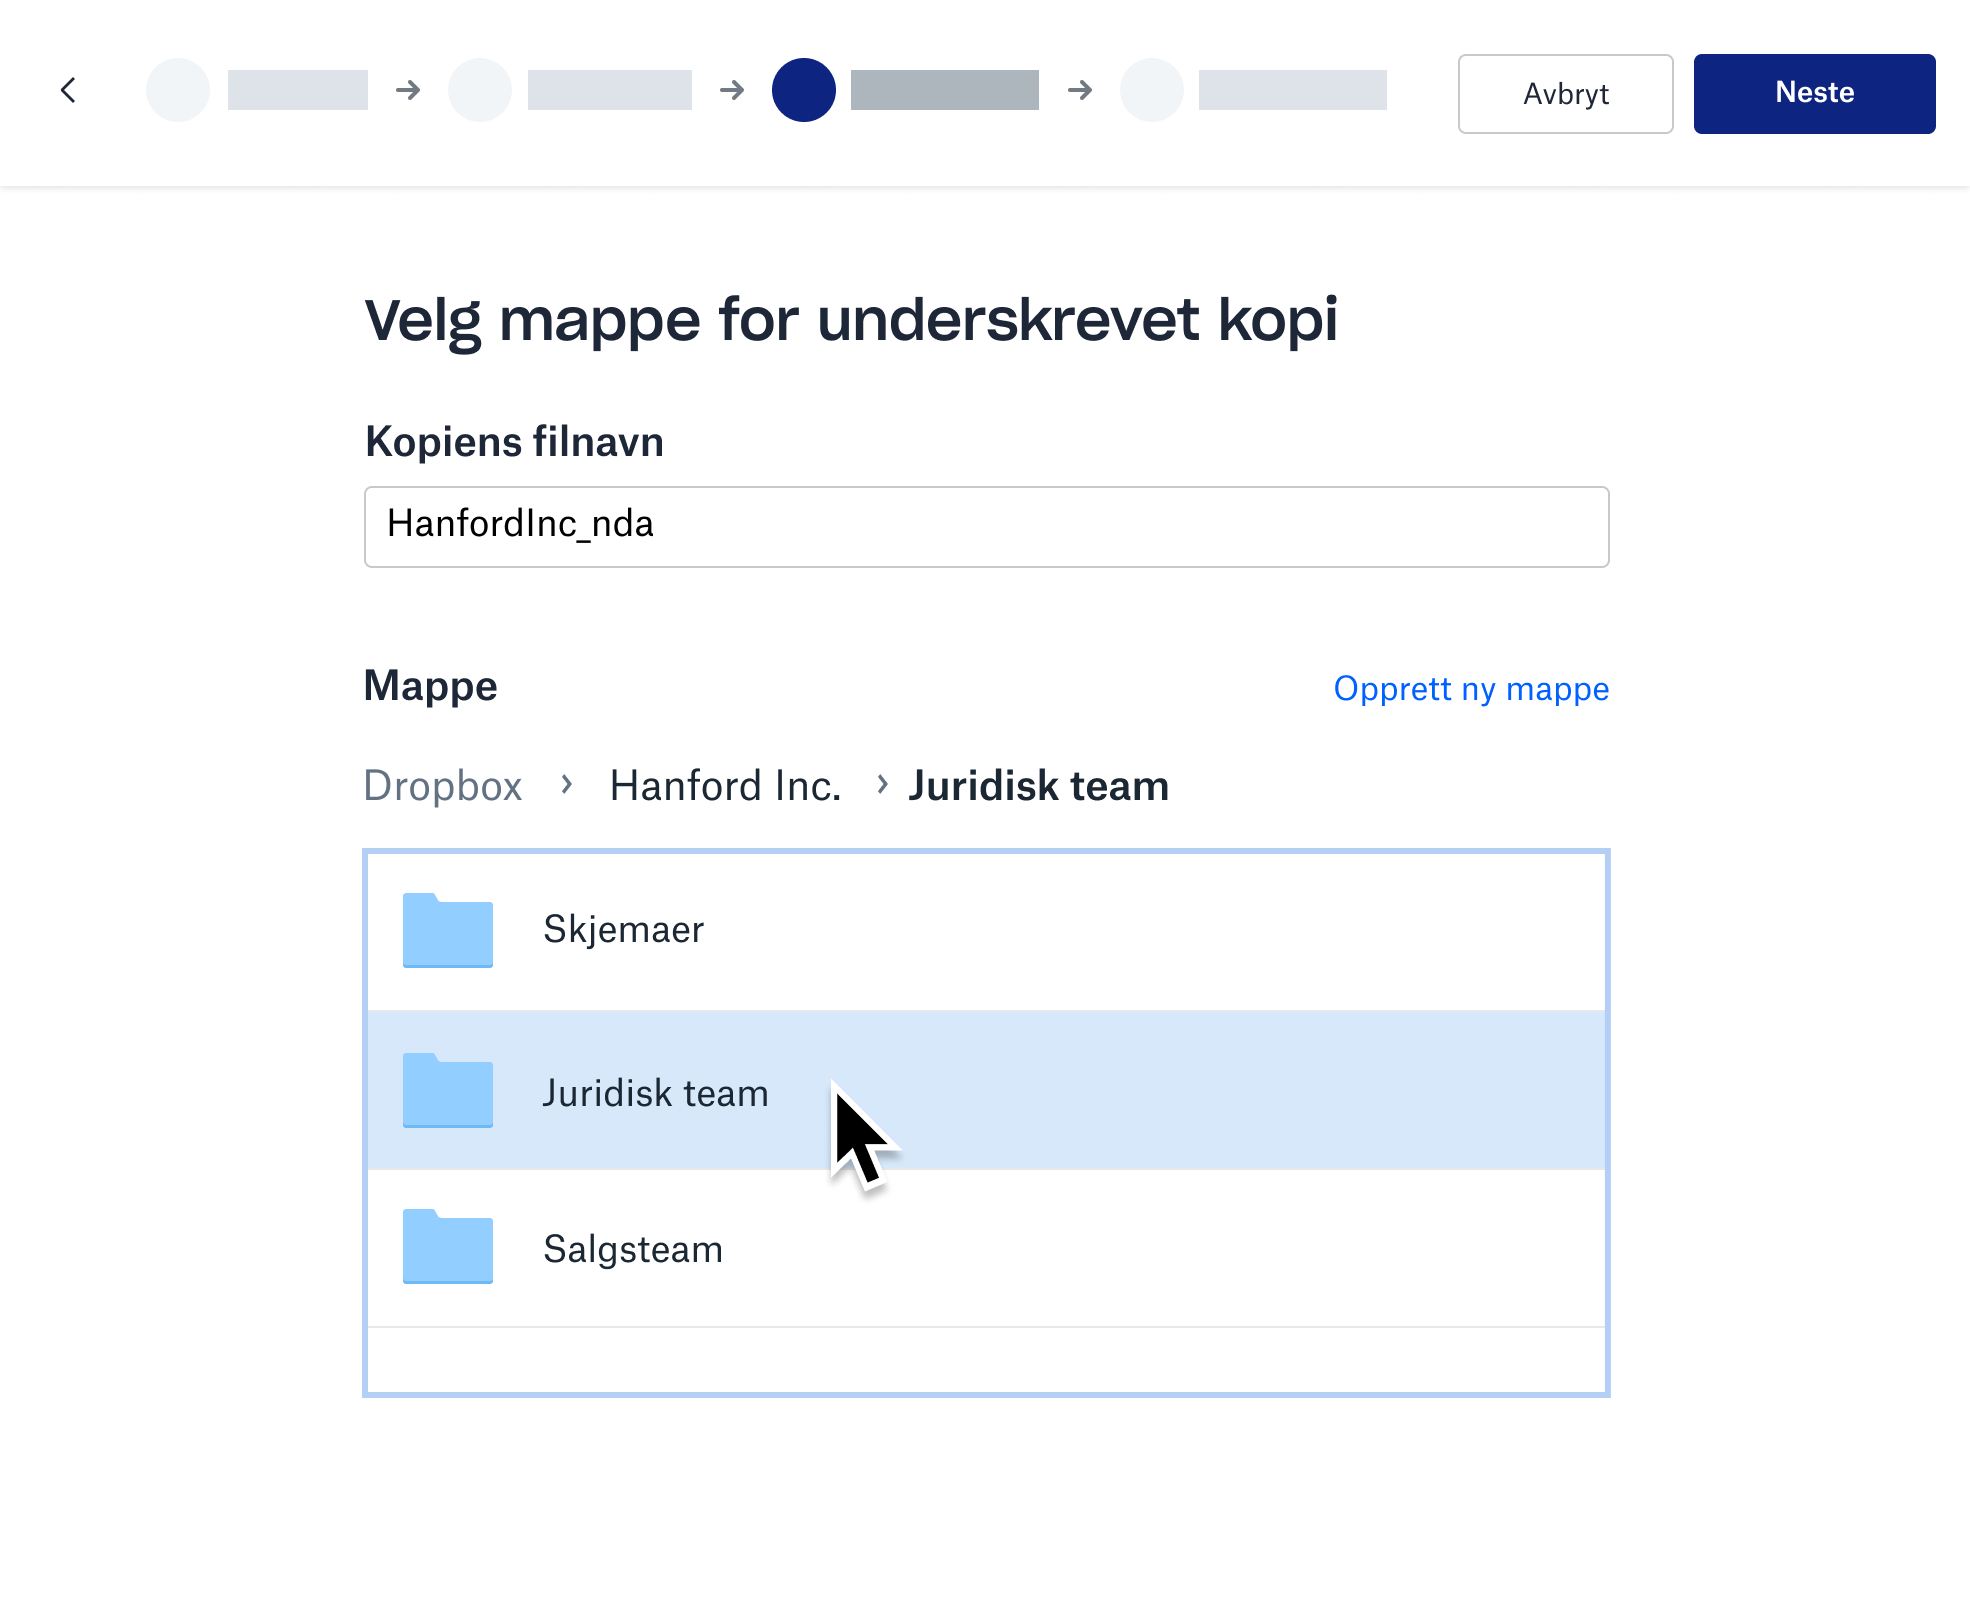Select the Salgsteam folder name
Screen dimensions: 1970x1600
pyautogui.click(x=632, y=1250)
